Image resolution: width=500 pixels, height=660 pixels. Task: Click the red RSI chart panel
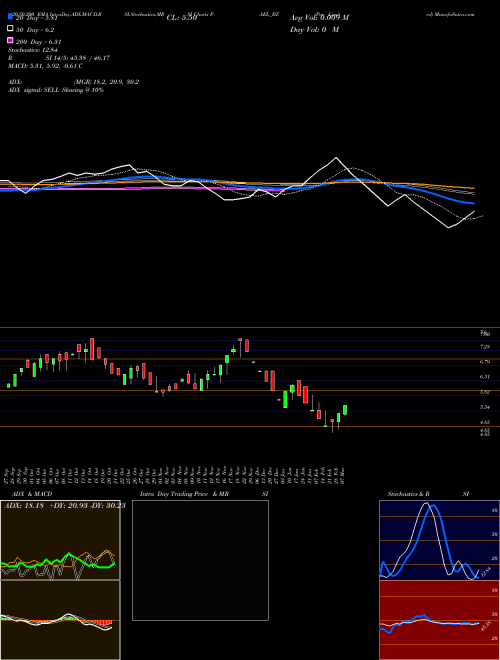[439, 620]
